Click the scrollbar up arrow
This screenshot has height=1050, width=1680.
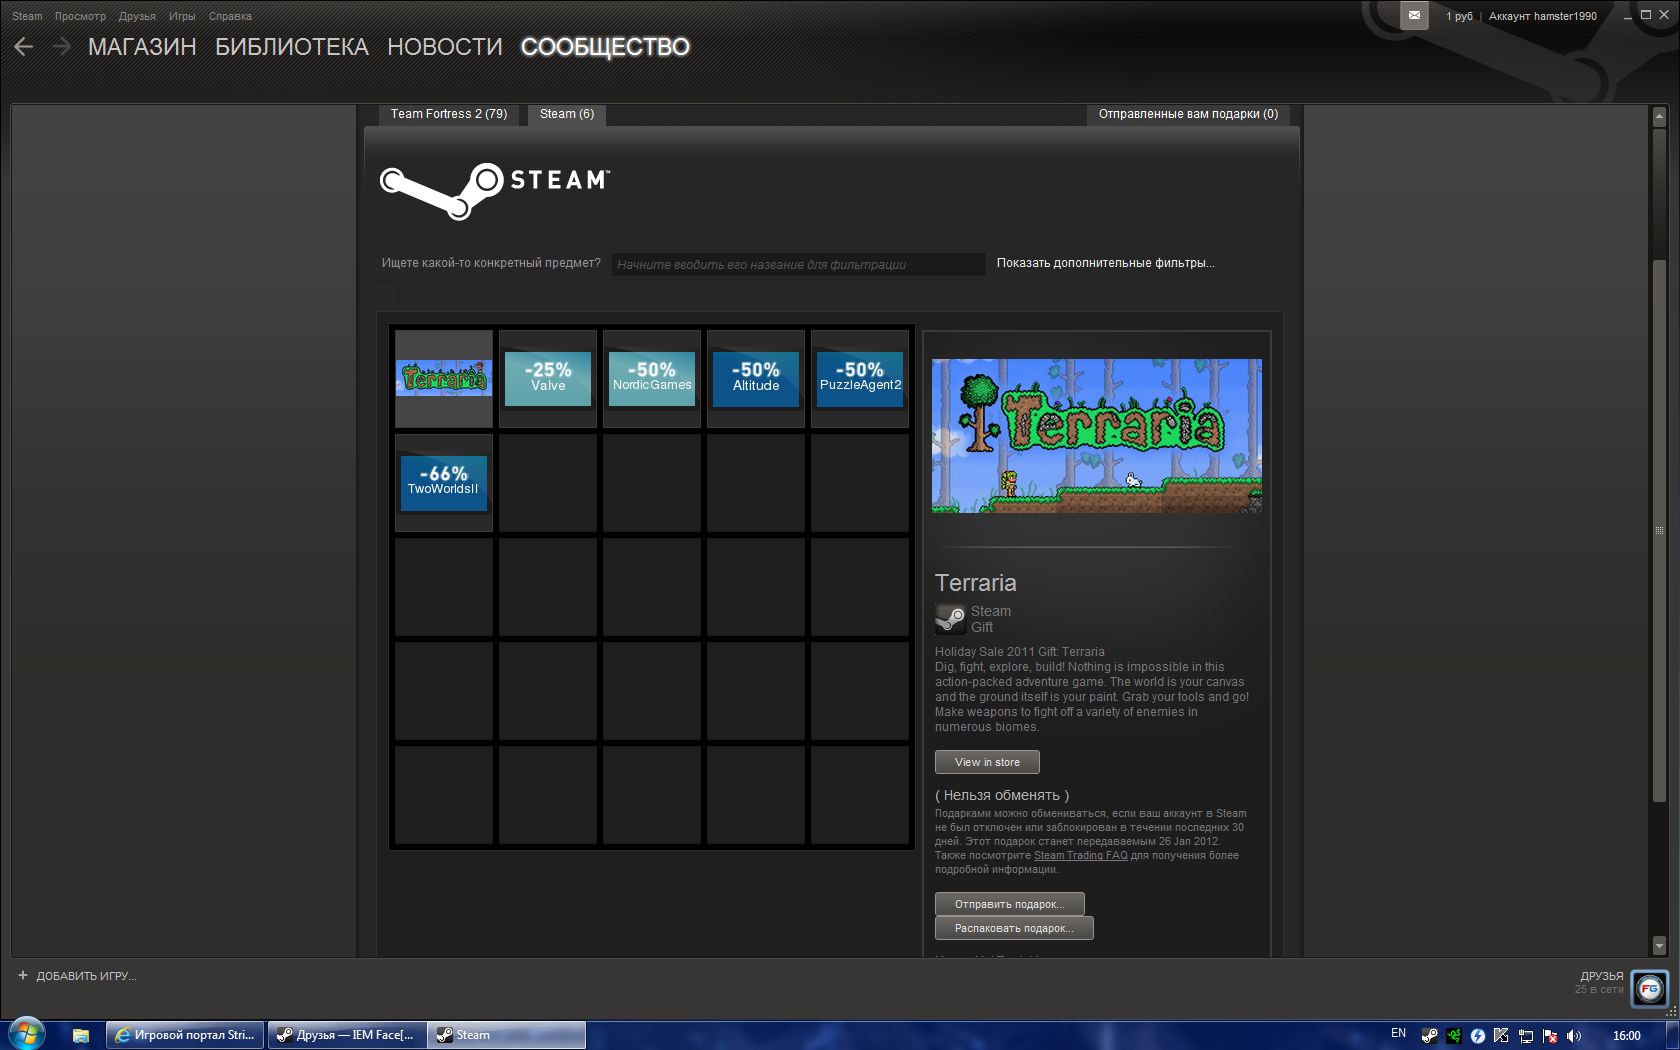click(x=1659, y=117)
